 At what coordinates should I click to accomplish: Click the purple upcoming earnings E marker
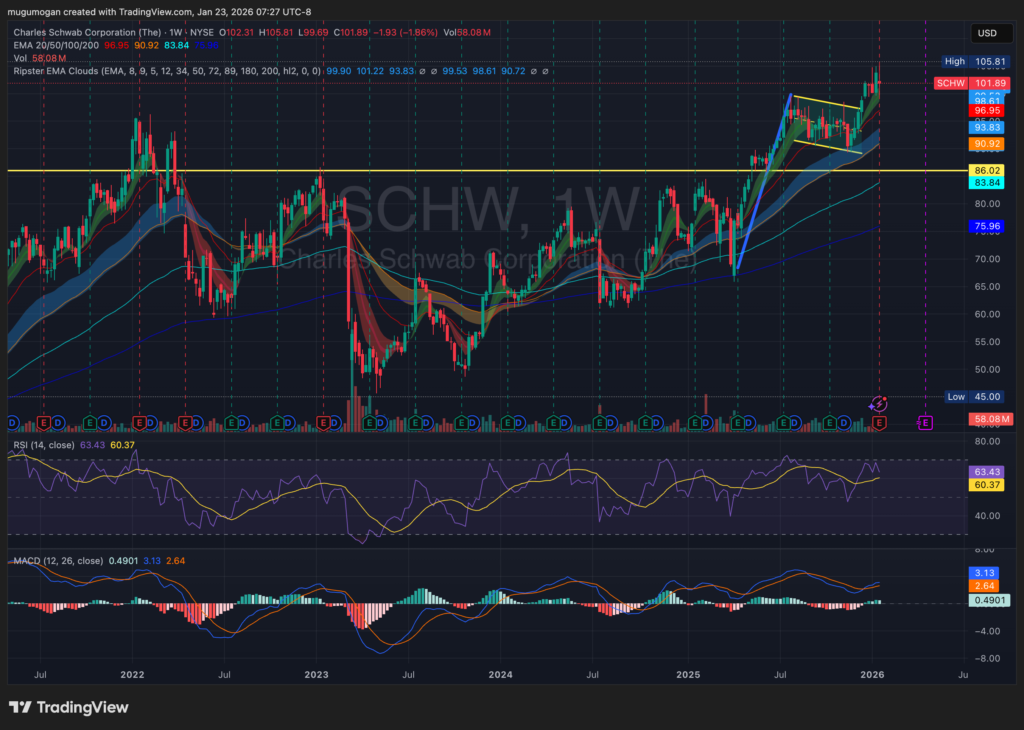click(x=925, y=423)
